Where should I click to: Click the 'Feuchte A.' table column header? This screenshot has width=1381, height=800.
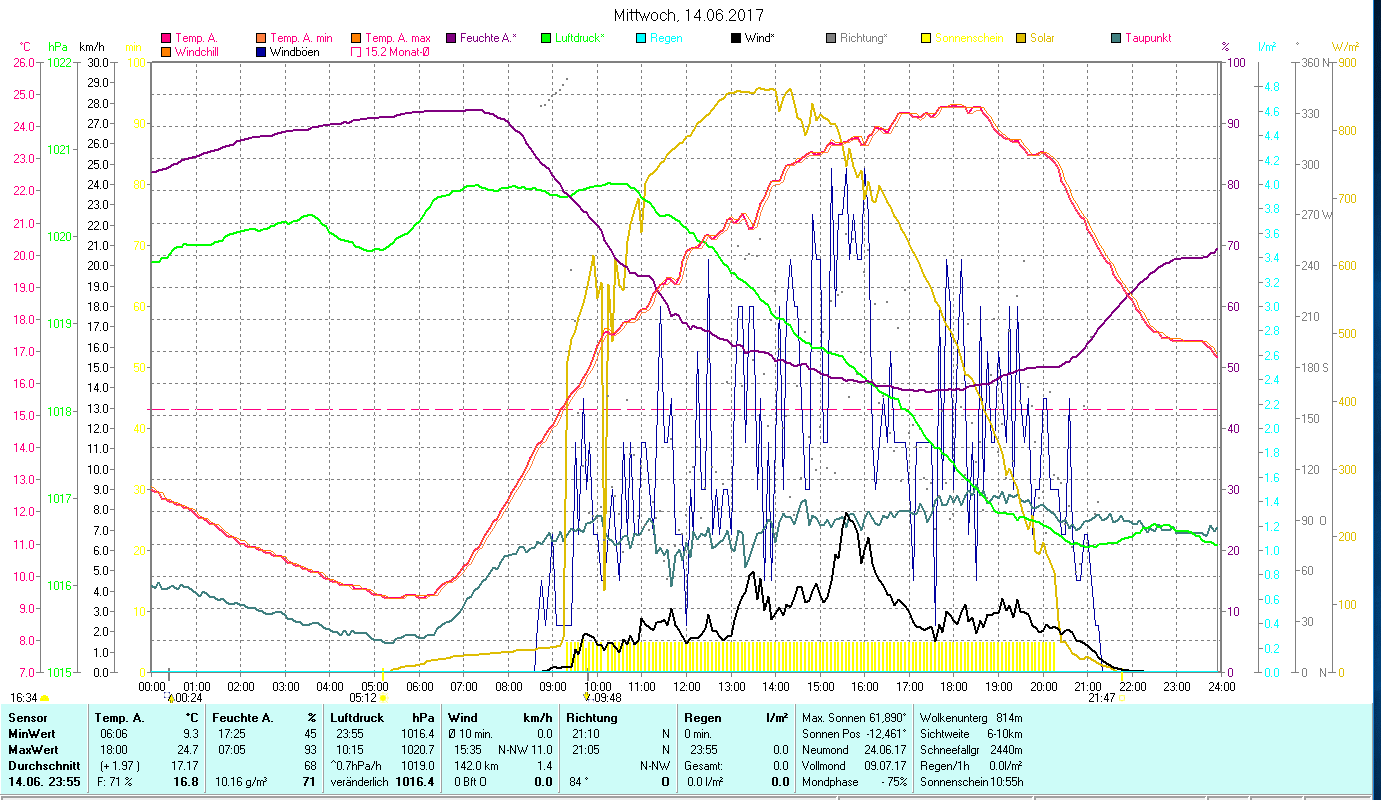click(241, 718)
